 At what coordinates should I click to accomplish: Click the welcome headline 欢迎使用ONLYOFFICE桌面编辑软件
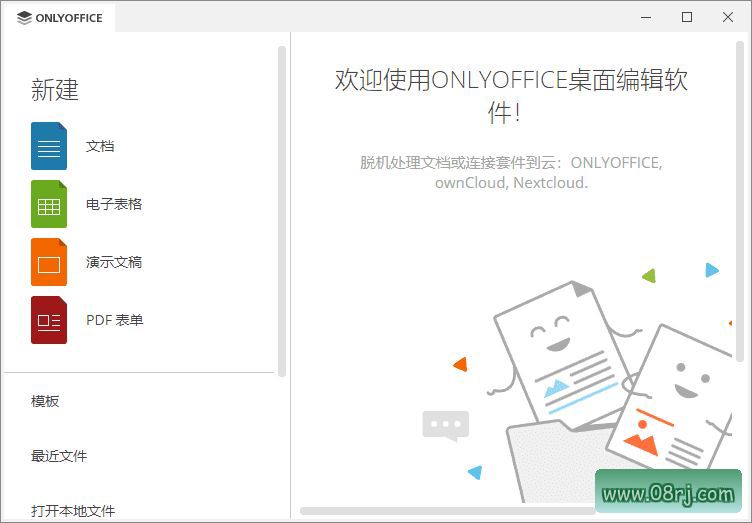pos(511,96)
